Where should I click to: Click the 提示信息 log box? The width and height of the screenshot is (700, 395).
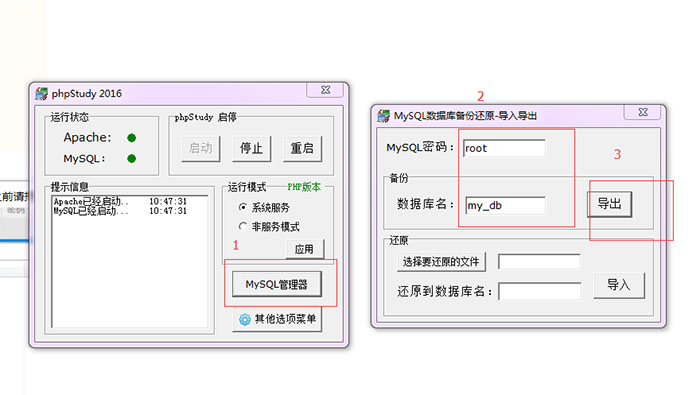pyautogui.click(x=130, y=262)
